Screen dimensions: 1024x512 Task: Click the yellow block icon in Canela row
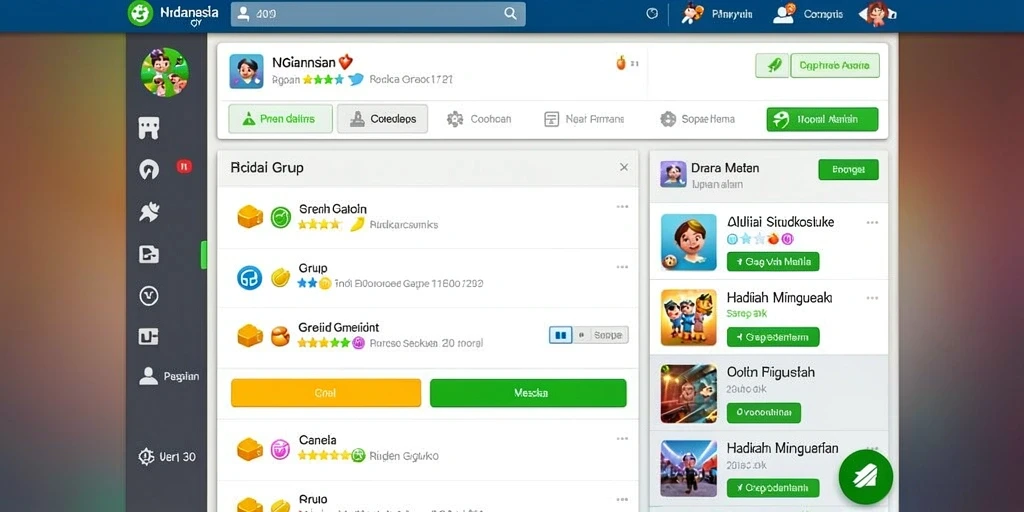pyautogui.click(x=249, y=449)
